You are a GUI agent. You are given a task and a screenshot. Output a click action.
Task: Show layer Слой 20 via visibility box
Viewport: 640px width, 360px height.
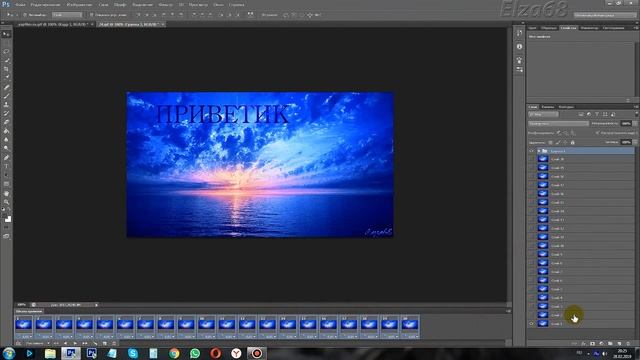pyautogui.click(x=531, y=159)
